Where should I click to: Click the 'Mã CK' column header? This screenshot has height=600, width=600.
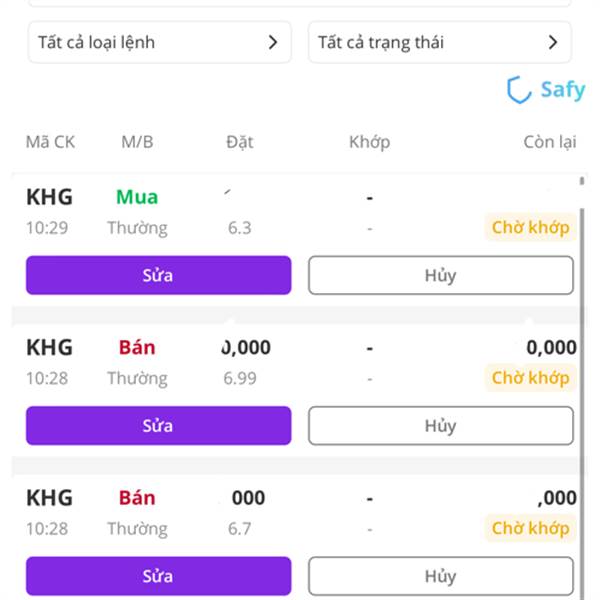50,142
